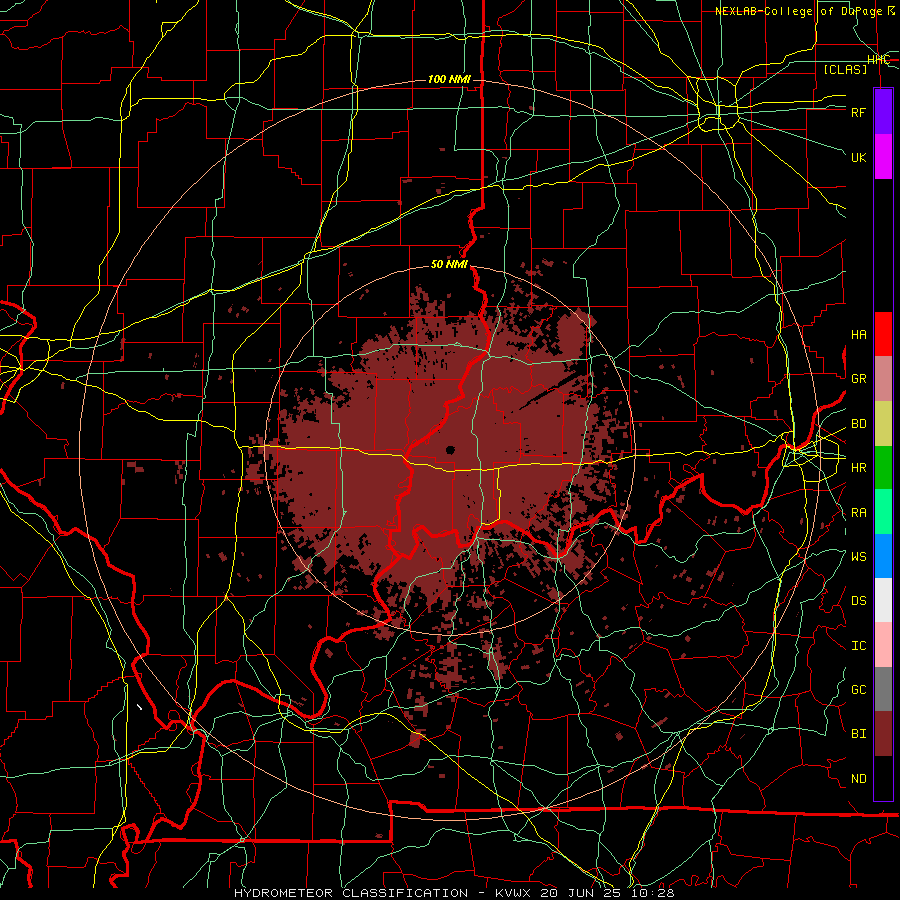Click the DS legend label text
Image resolution: width=900 pixels, height=900 pixels.
[x=858, y=601]
